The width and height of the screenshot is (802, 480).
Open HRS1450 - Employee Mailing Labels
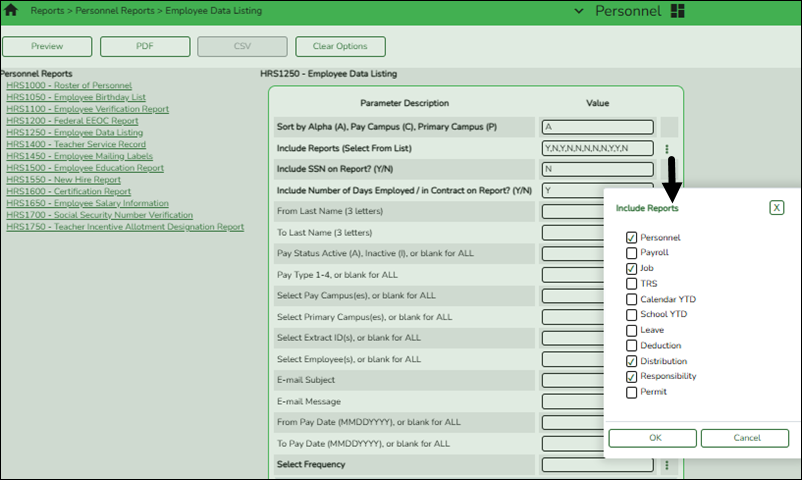79,156
